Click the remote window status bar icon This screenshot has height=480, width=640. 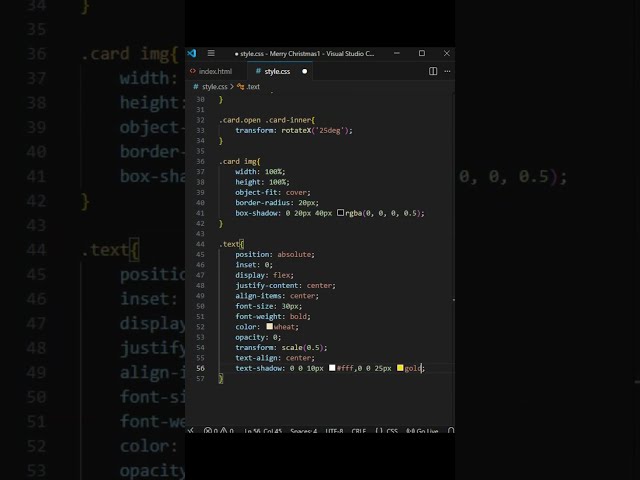tap(191, 431)
